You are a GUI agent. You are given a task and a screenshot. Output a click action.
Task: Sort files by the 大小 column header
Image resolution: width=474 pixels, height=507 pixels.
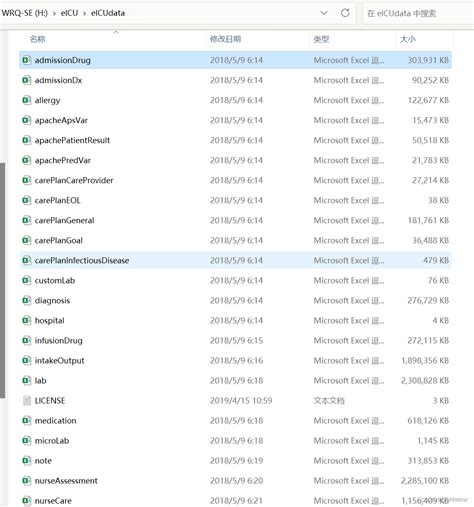[408, 39]
